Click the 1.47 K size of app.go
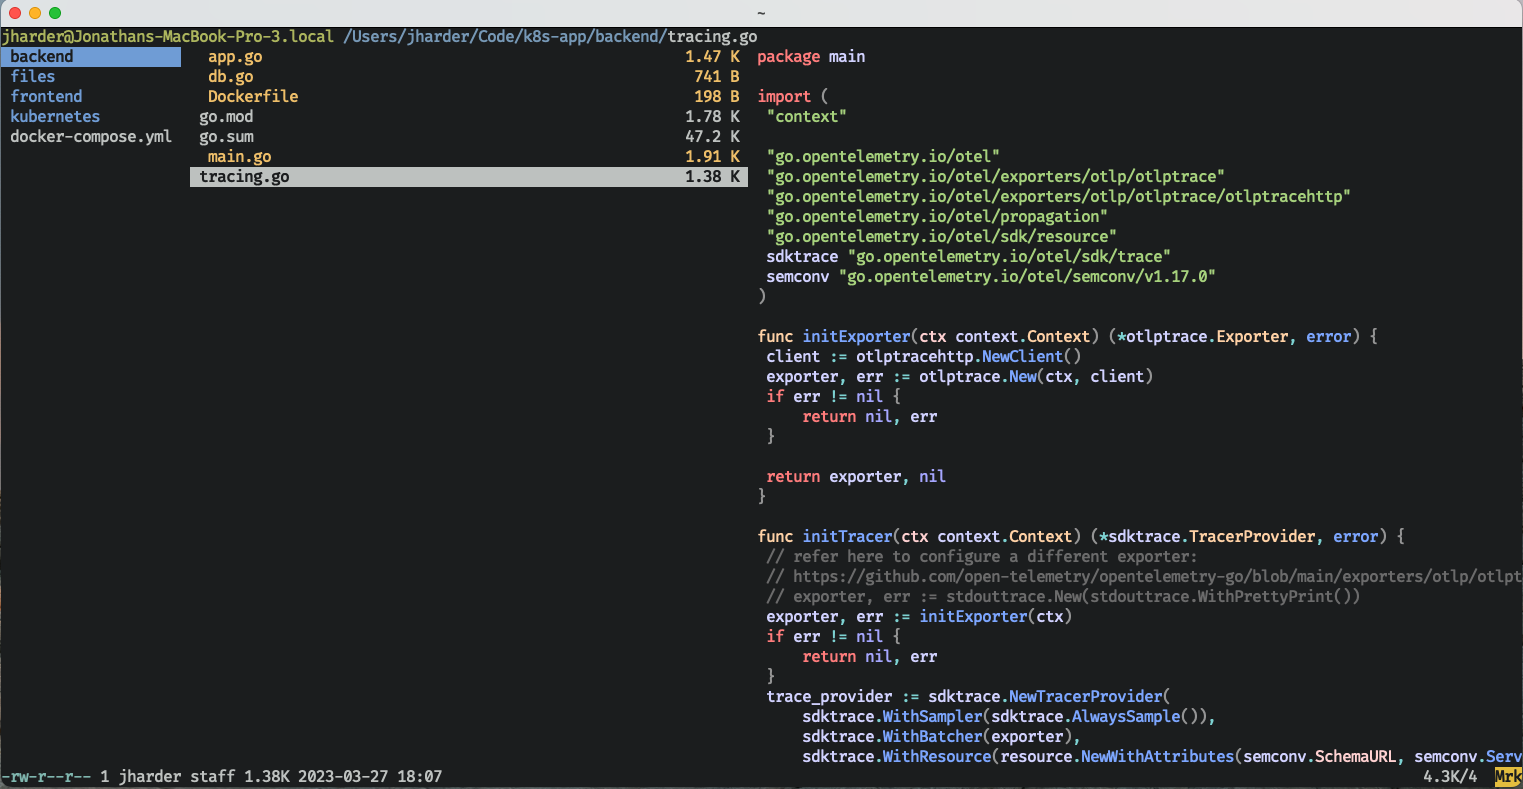Image resolution: width=1523 pixels, height=789 pixels. coord(712,57)
